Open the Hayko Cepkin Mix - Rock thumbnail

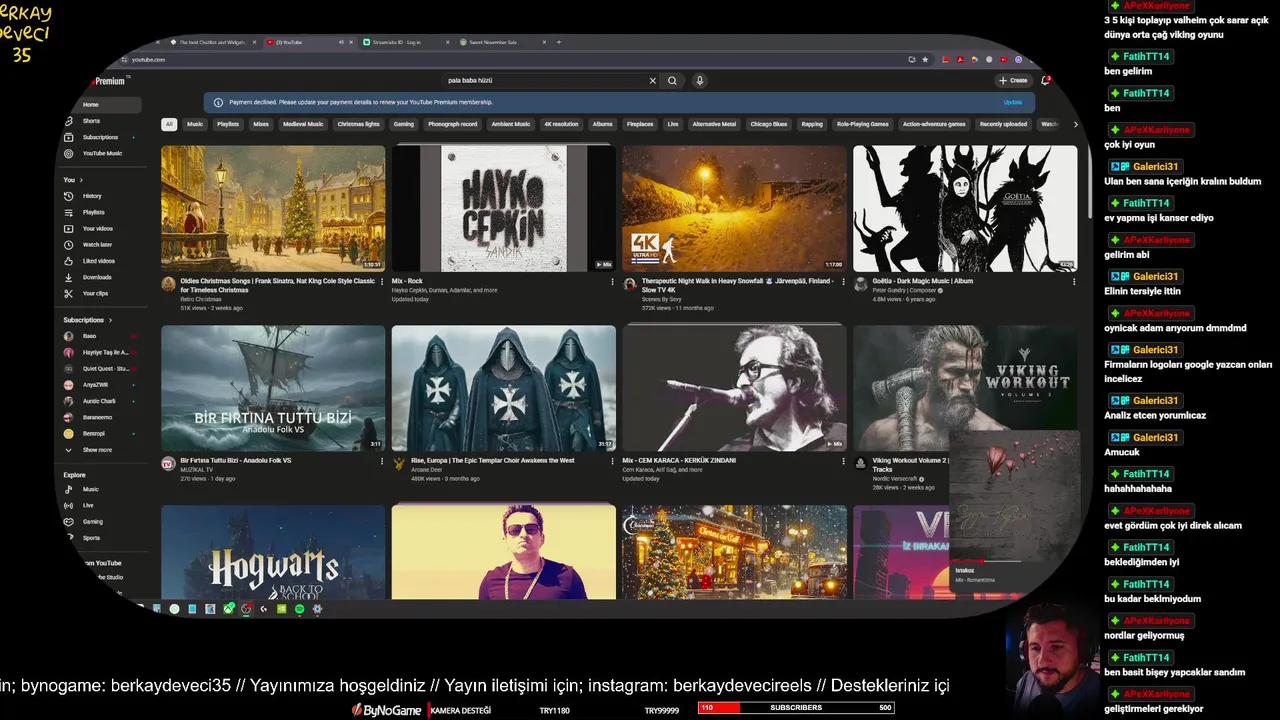pyautogui.click(x=504, y=208)
